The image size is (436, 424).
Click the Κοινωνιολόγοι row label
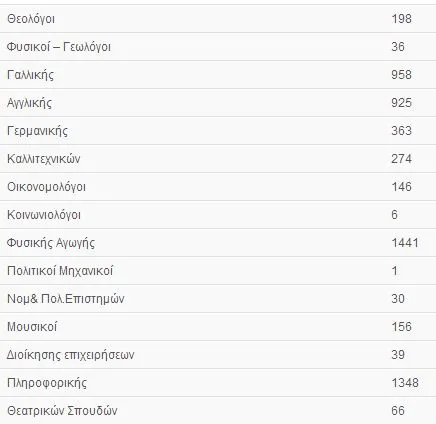44,215
